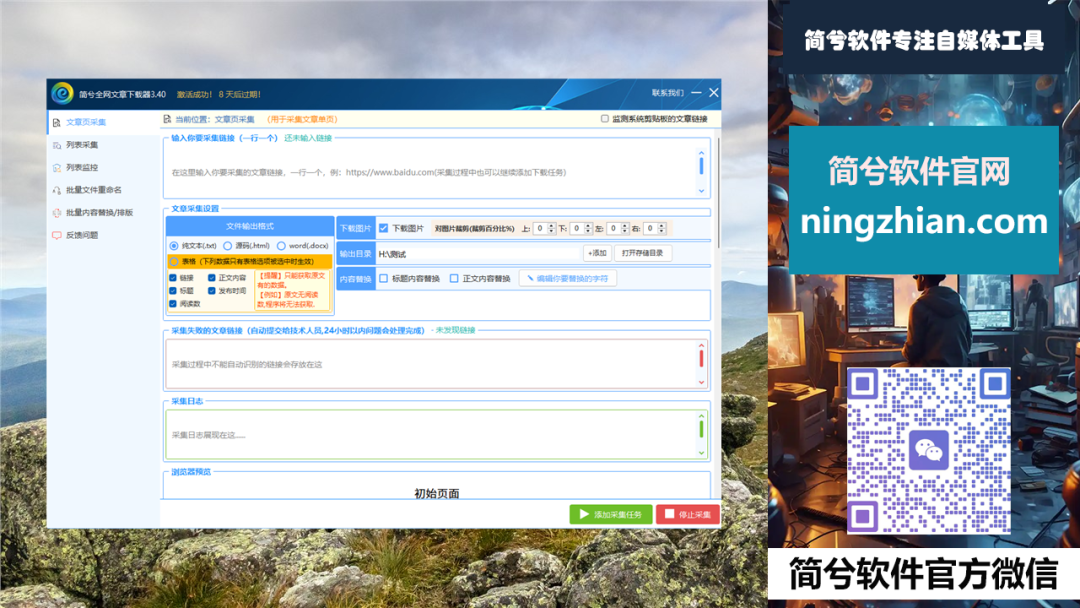Decrease the 右 crop percentage

661,231
